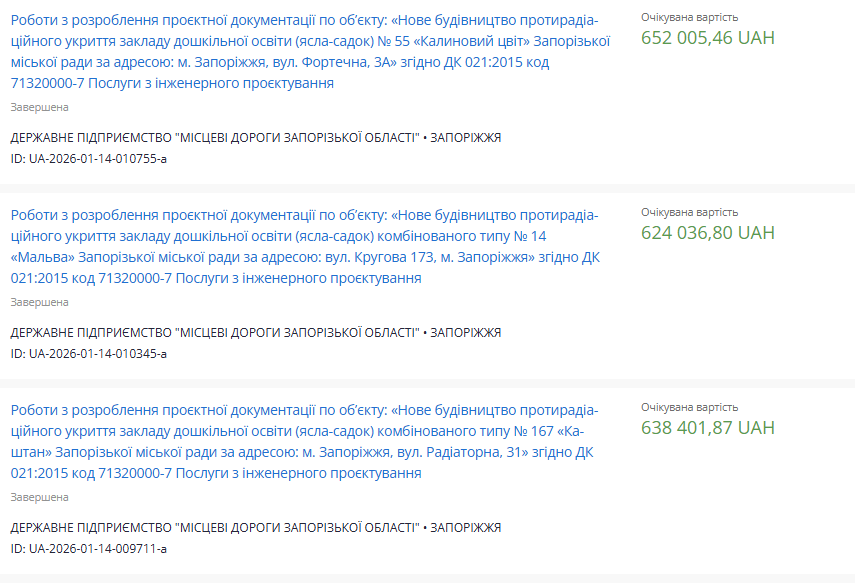This screenshot has width=855, height=586.
Task: Click «Очікувана вартість» label above 652 005,46 UAH
Action: tap(690, 17)
